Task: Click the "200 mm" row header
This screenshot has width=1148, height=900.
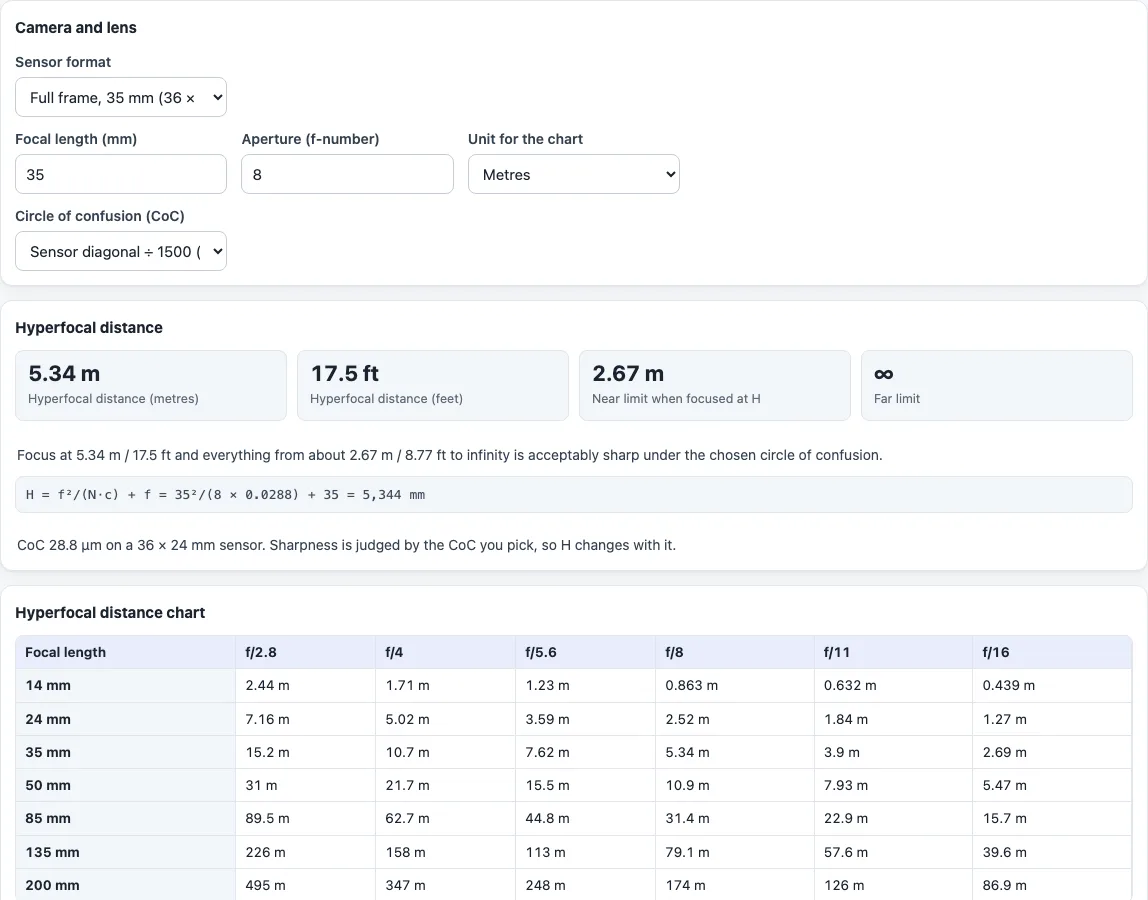Action: point(125,885)
